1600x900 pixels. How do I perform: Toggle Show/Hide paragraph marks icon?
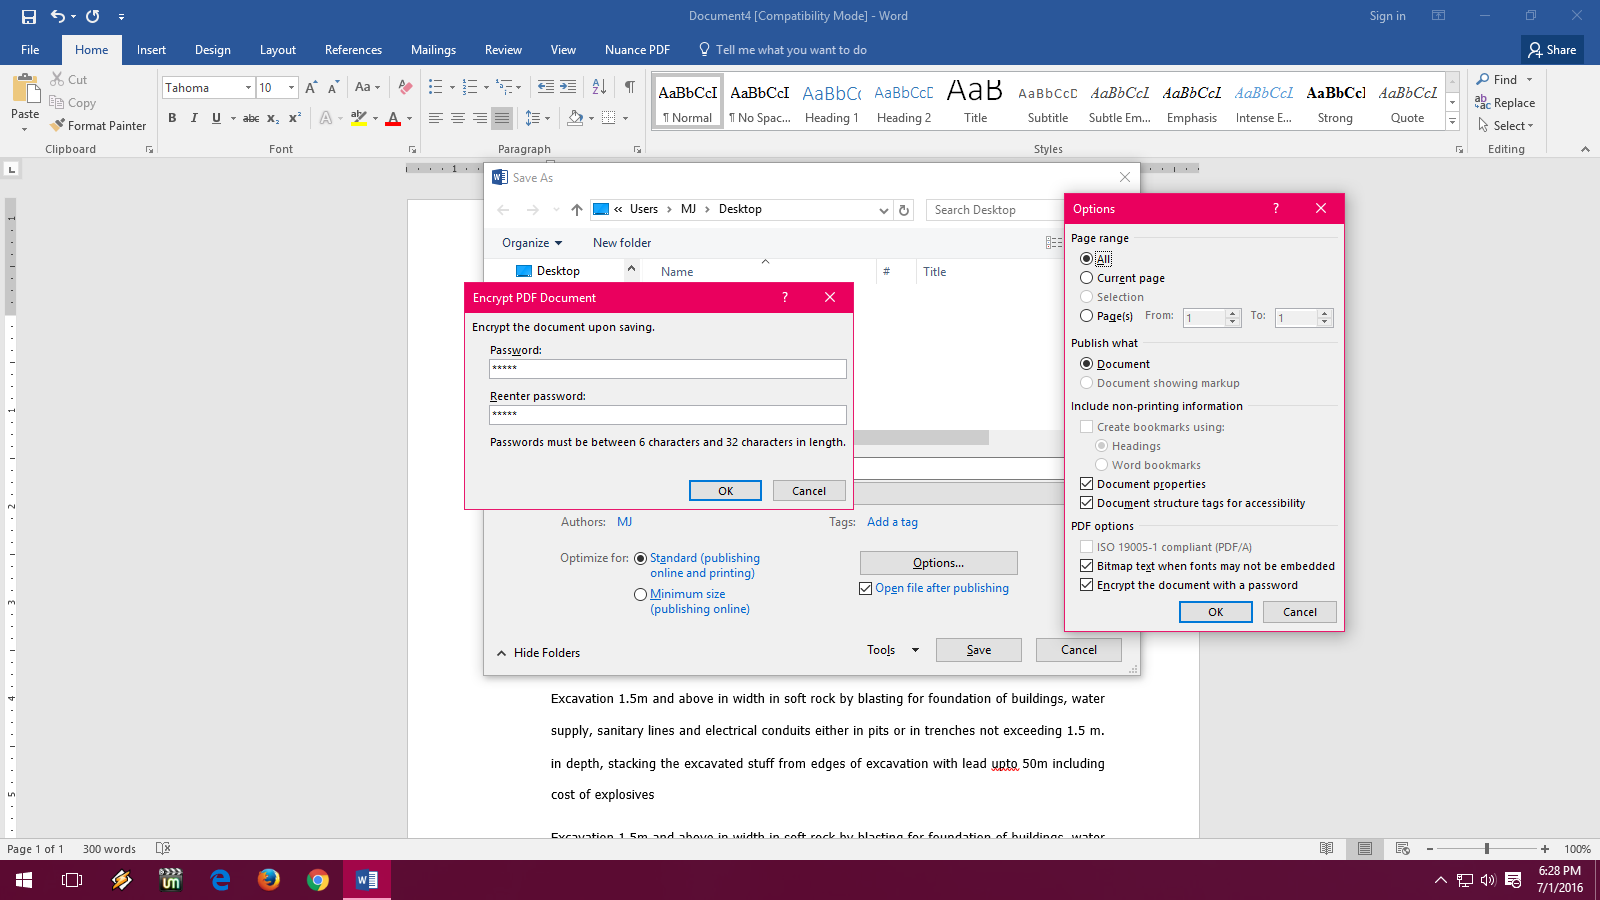coord(630,88)
